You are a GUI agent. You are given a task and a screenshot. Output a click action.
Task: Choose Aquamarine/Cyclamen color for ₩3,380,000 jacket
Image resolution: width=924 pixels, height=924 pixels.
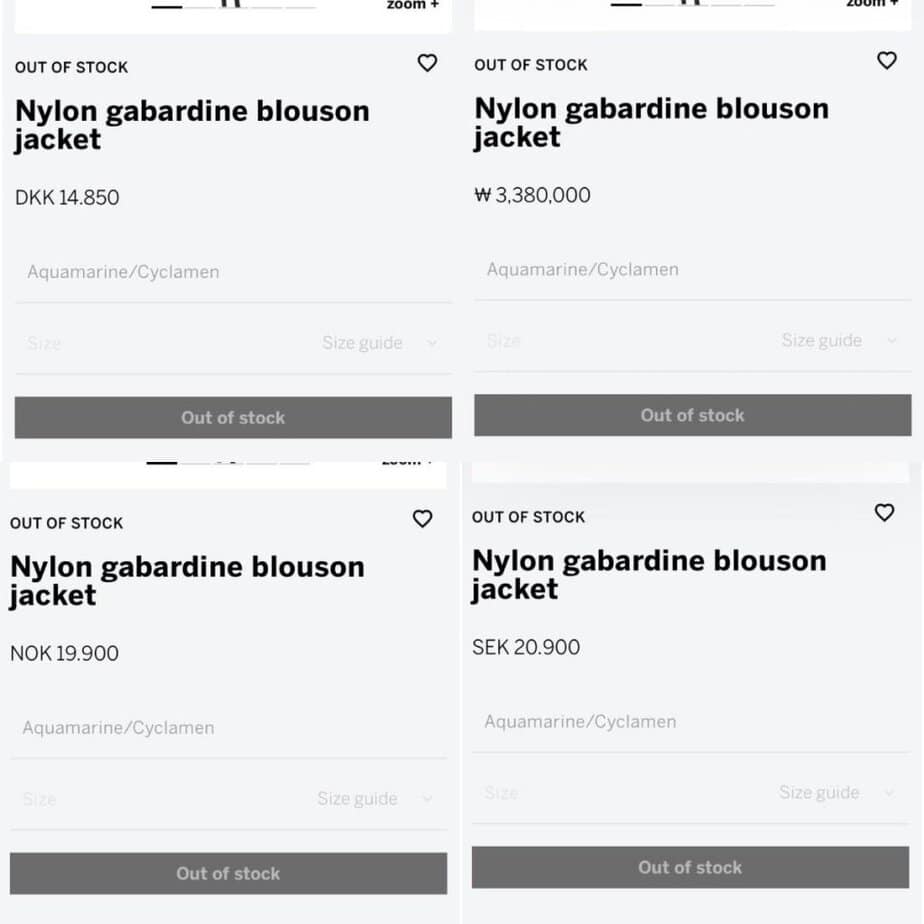point(583,270)
